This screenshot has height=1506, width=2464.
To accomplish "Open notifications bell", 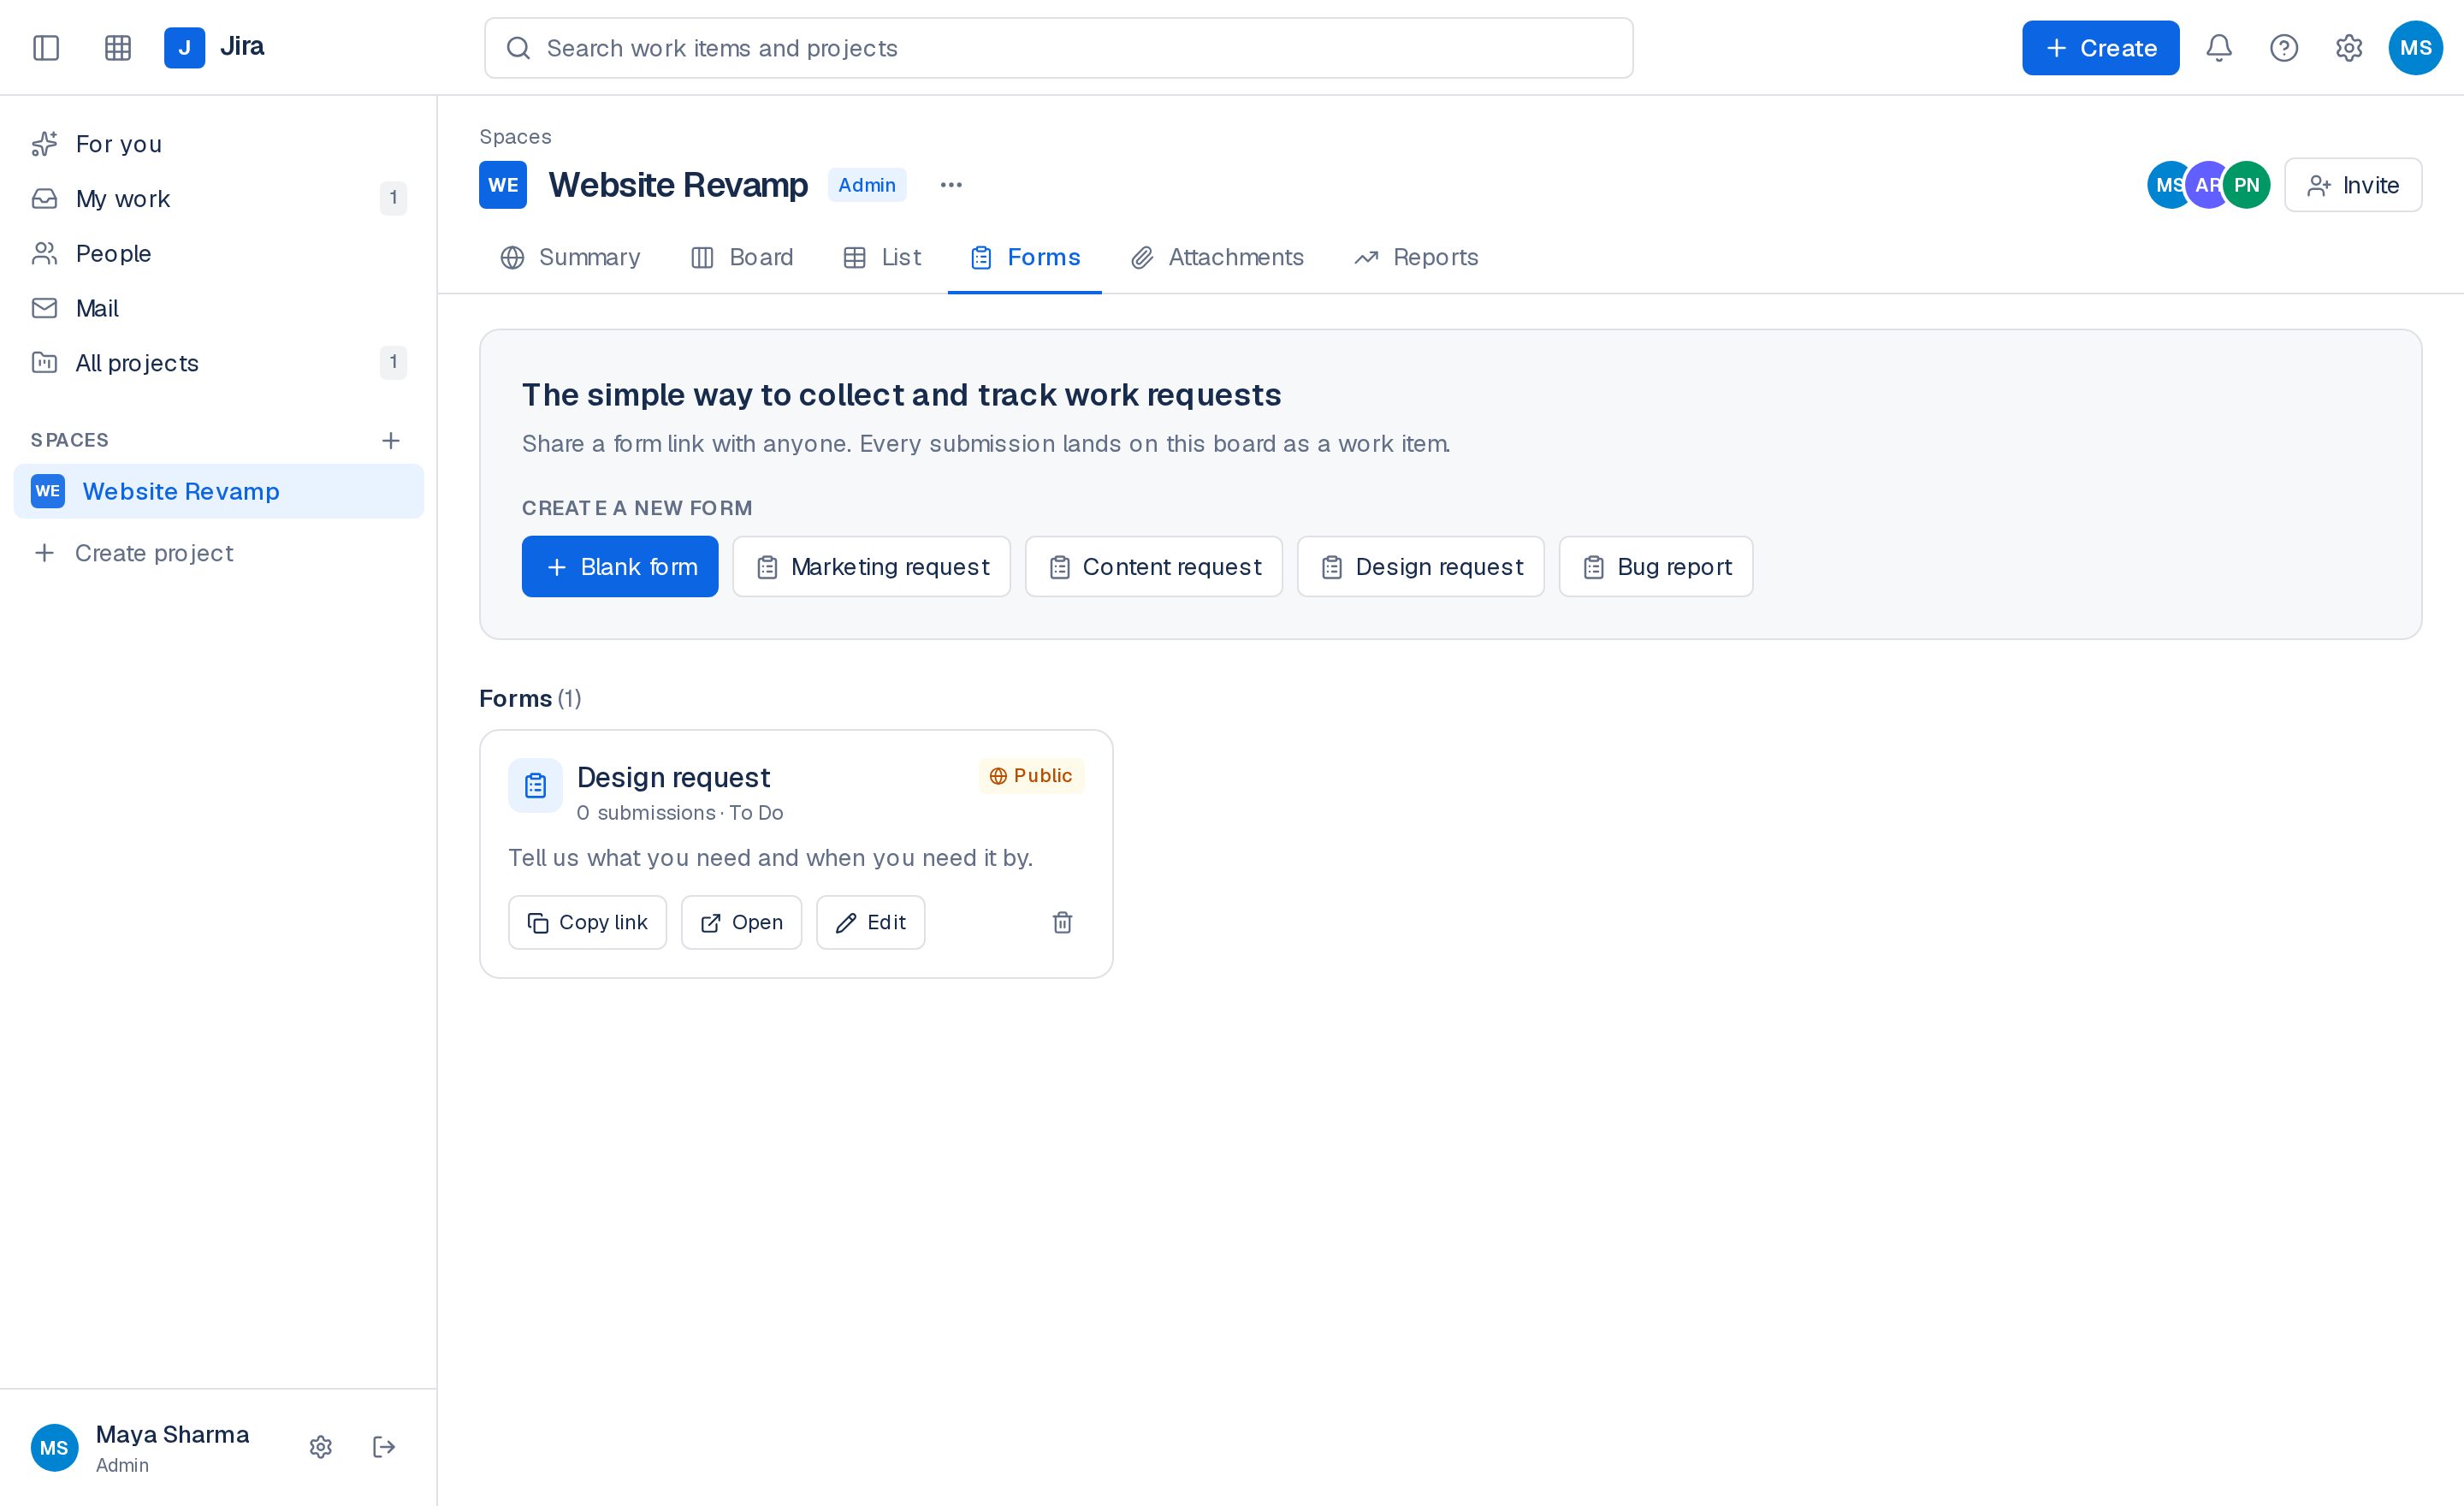I will (x=2219, y=48).
